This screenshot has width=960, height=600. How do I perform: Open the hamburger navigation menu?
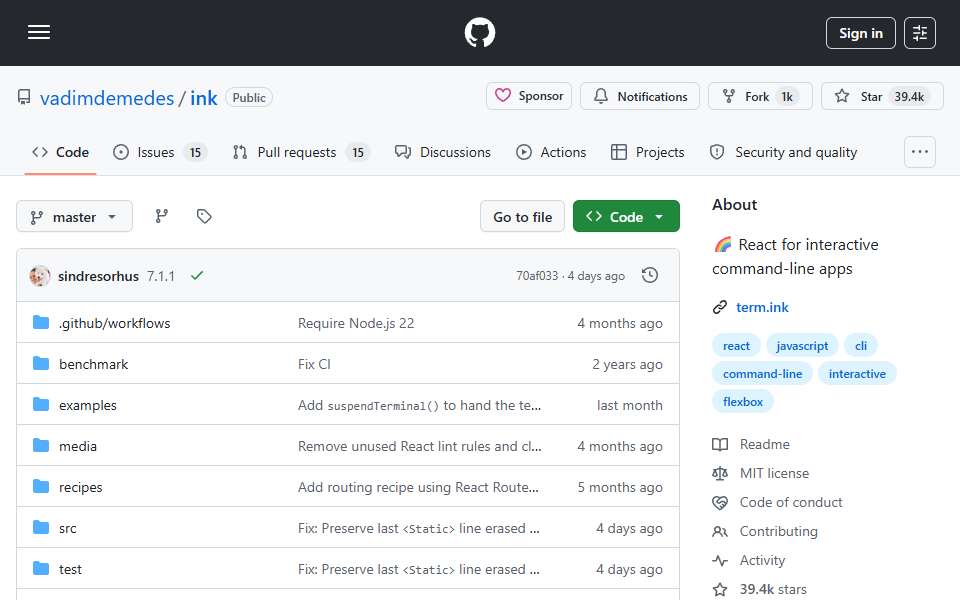tap(39, 32)
